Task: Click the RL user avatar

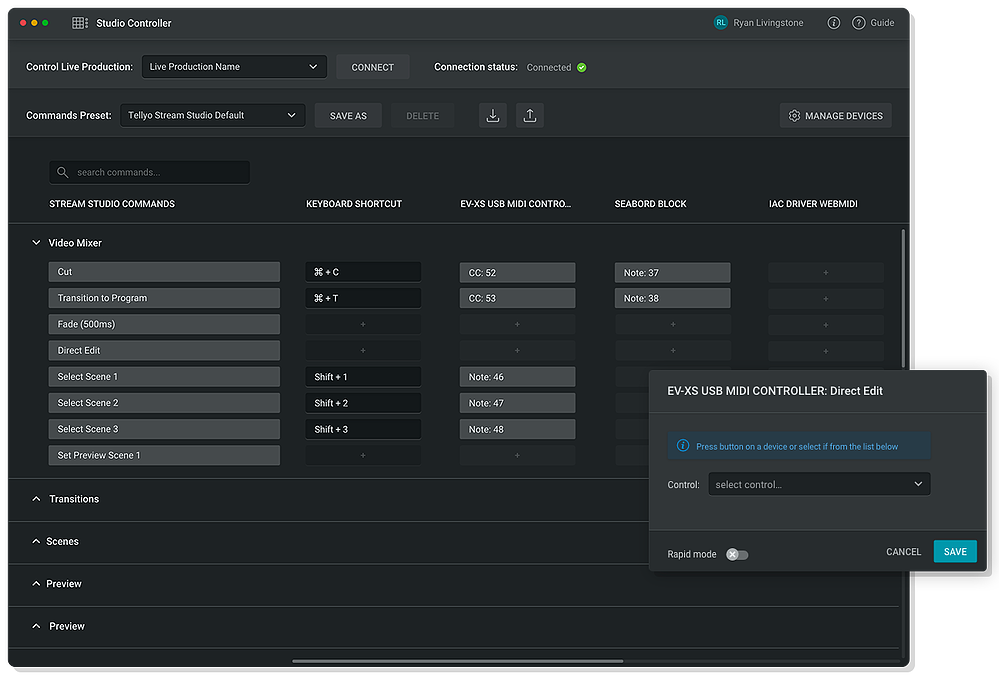Action: (720, 22)
